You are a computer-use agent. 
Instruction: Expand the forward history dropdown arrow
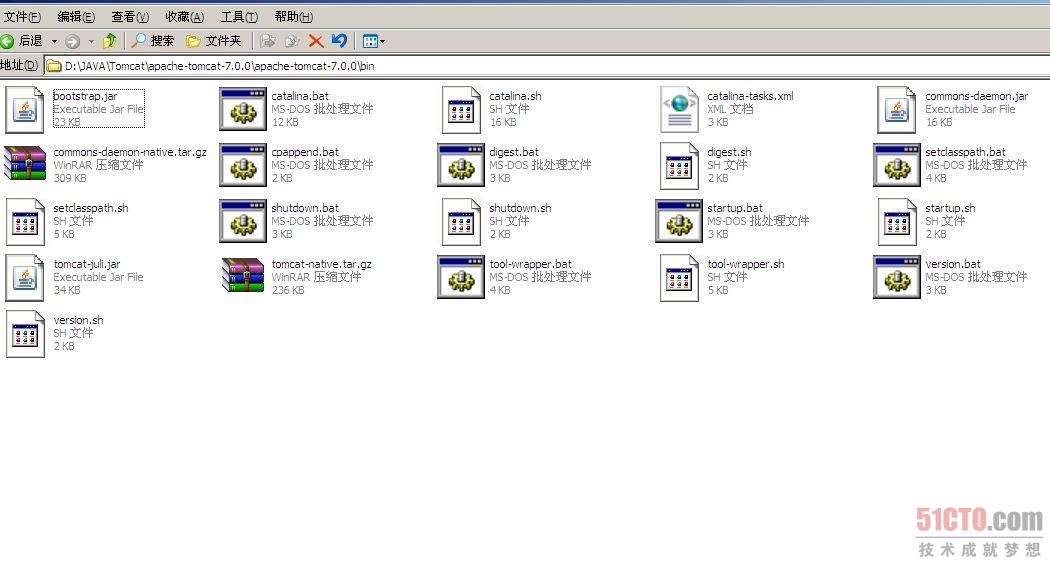point(90,41)
